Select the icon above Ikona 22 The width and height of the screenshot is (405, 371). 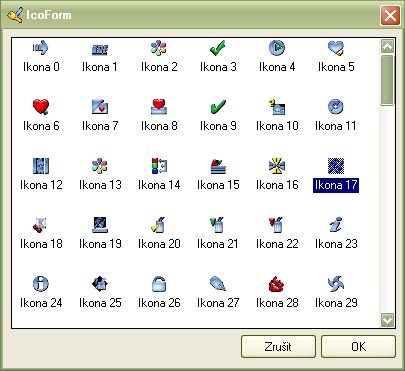click(277, 225)
